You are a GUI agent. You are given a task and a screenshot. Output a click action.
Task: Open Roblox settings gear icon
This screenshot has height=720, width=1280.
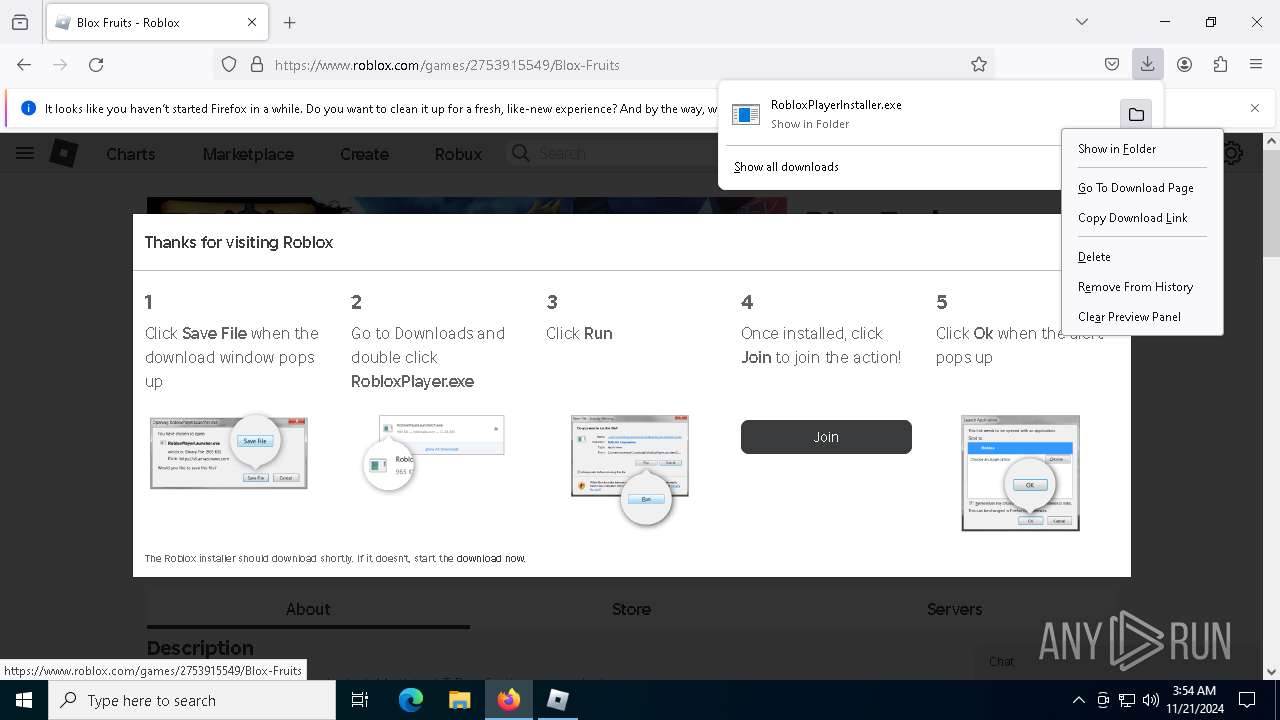[x=1232, y=153]
